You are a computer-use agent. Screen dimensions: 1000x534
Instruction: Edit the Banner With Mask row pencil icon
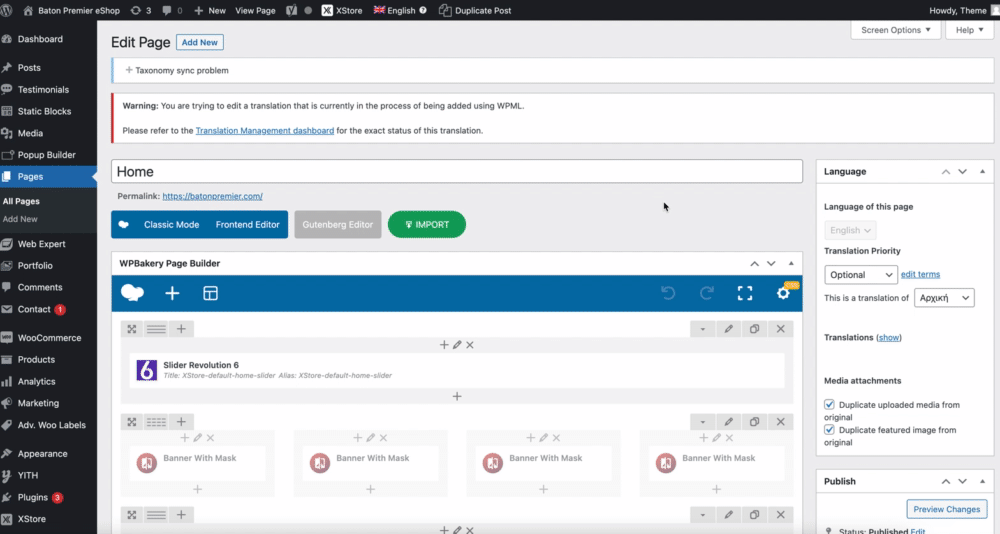(x=728, y=422)
